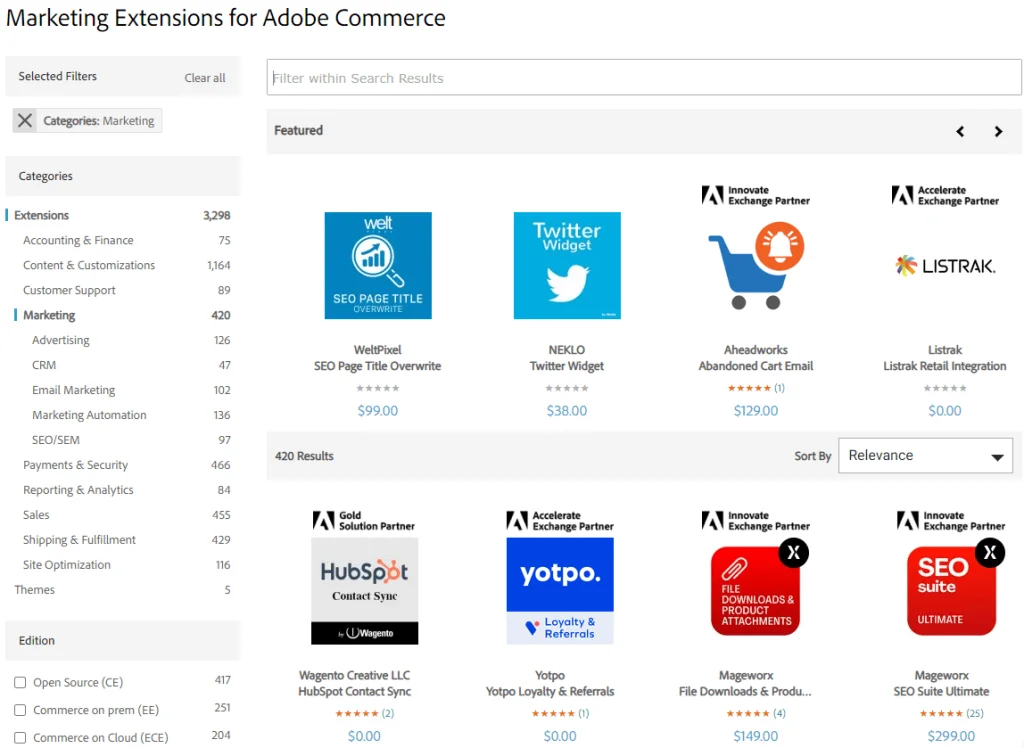Click the Yotpo Loyalty & Referrals icon
1024x748 pixels.
[x=560, y=590]
